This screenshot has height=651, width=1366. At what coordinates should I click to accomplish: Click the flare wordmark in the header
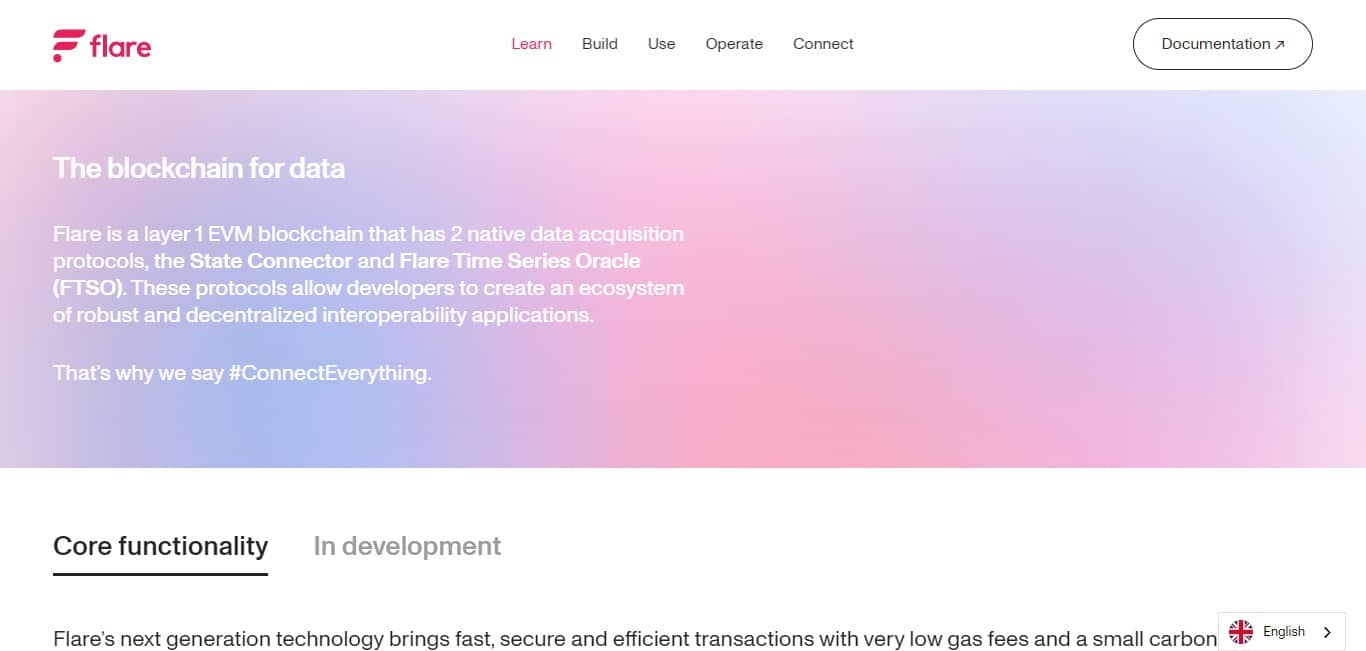pos(120,44)
